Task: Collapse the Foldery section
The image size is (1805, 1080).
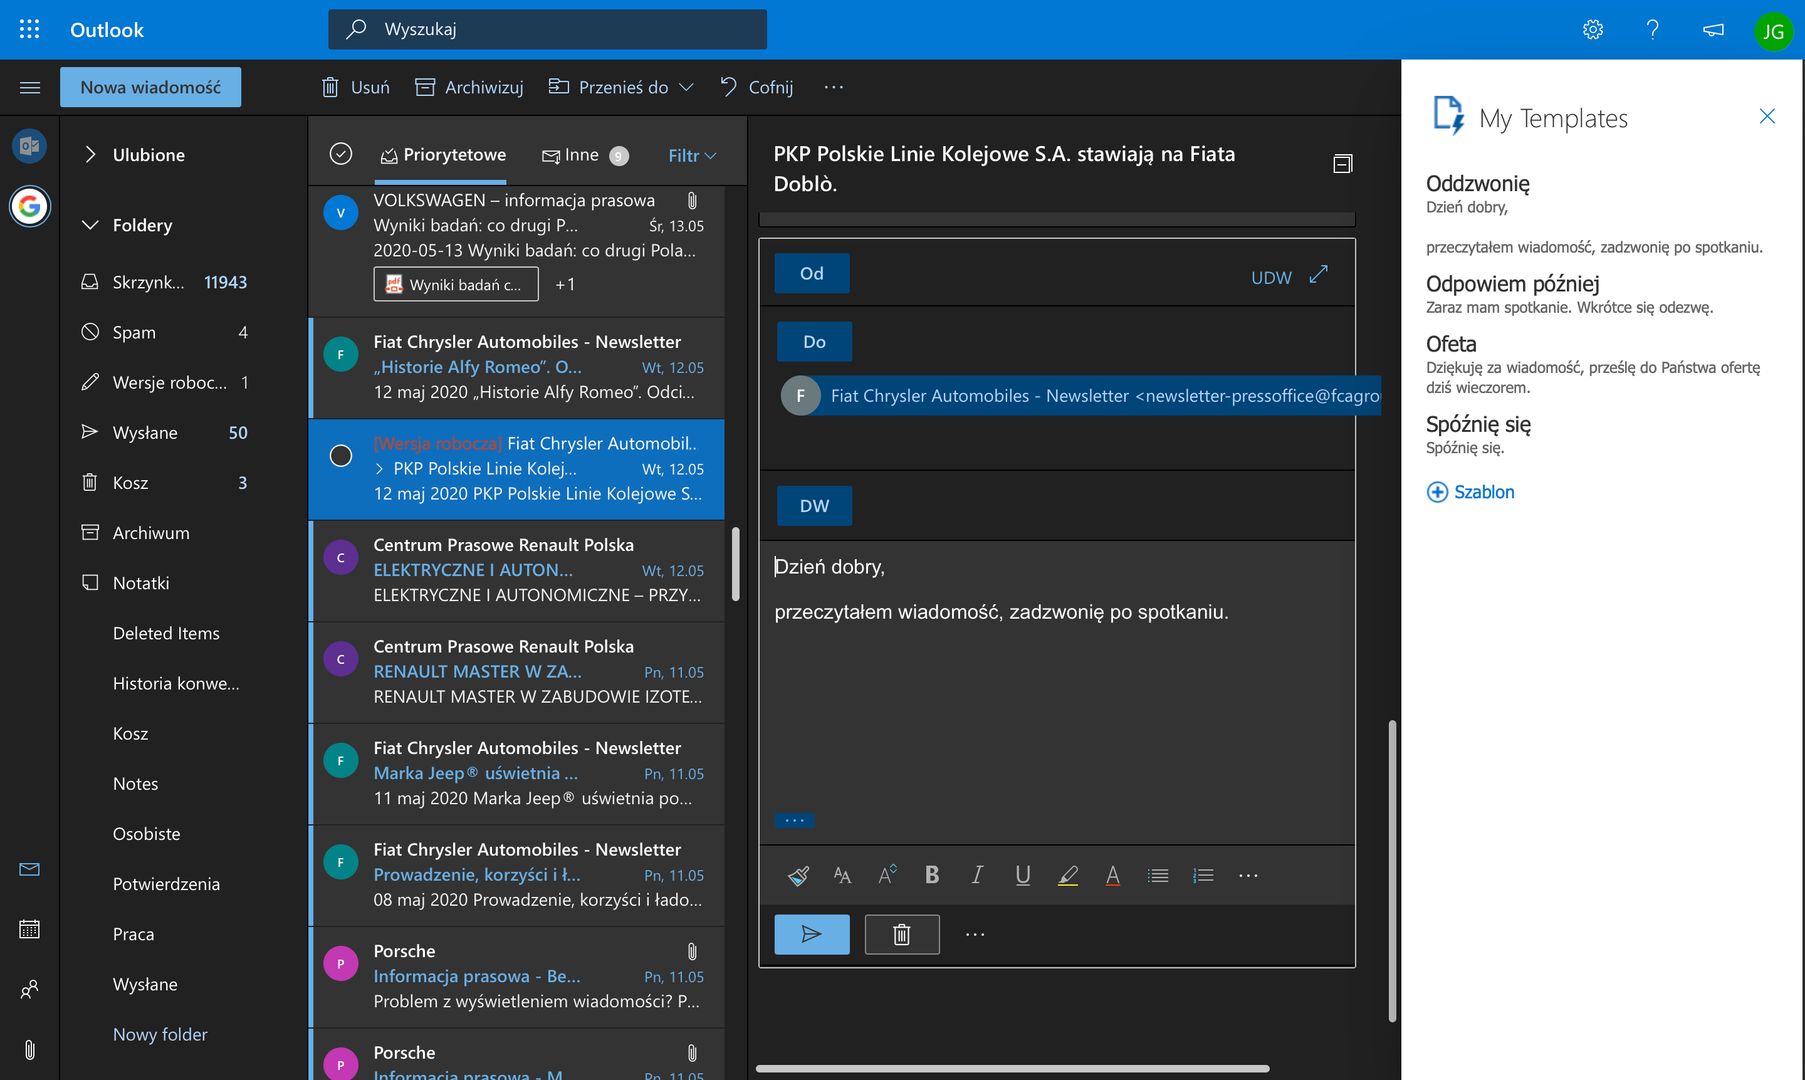Action: click(x=90, y=224)
